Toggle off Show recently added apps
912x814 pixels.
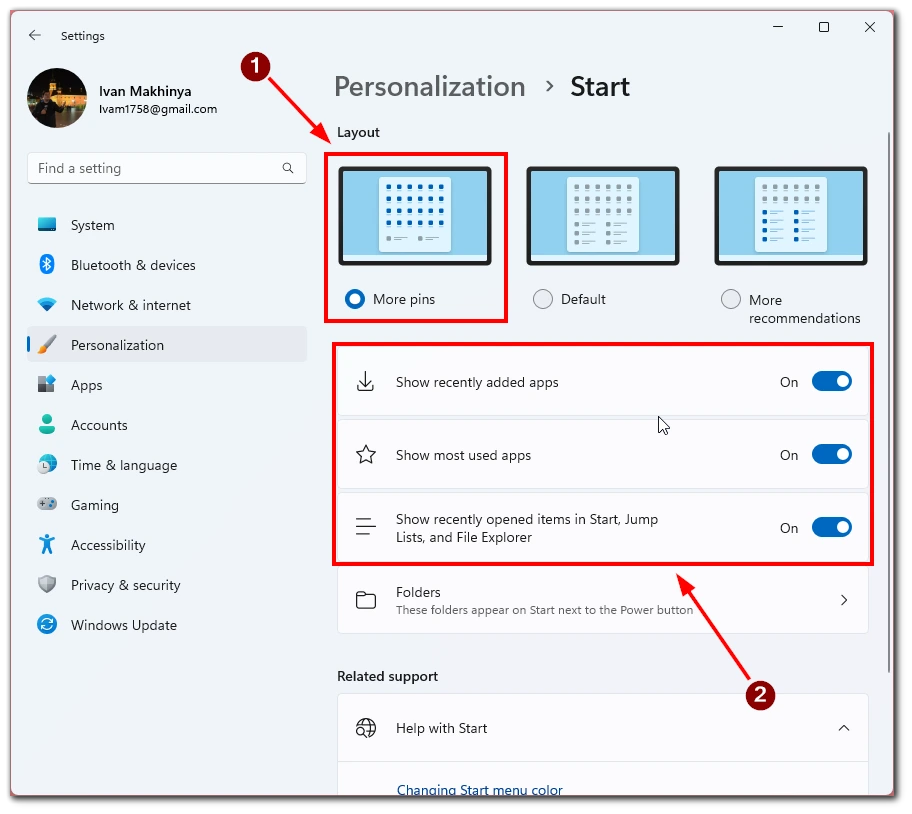[832, 381]
